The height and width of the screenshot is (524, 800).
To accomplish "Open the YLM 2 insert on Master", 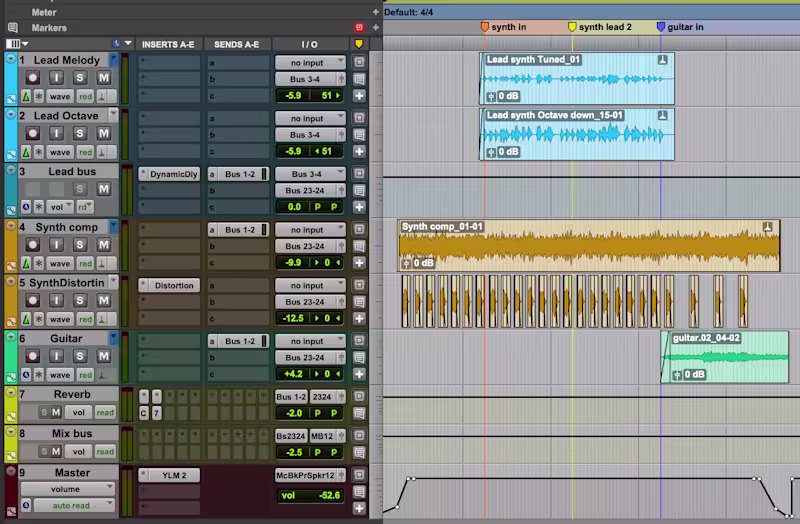I will [x=174, y=475].
